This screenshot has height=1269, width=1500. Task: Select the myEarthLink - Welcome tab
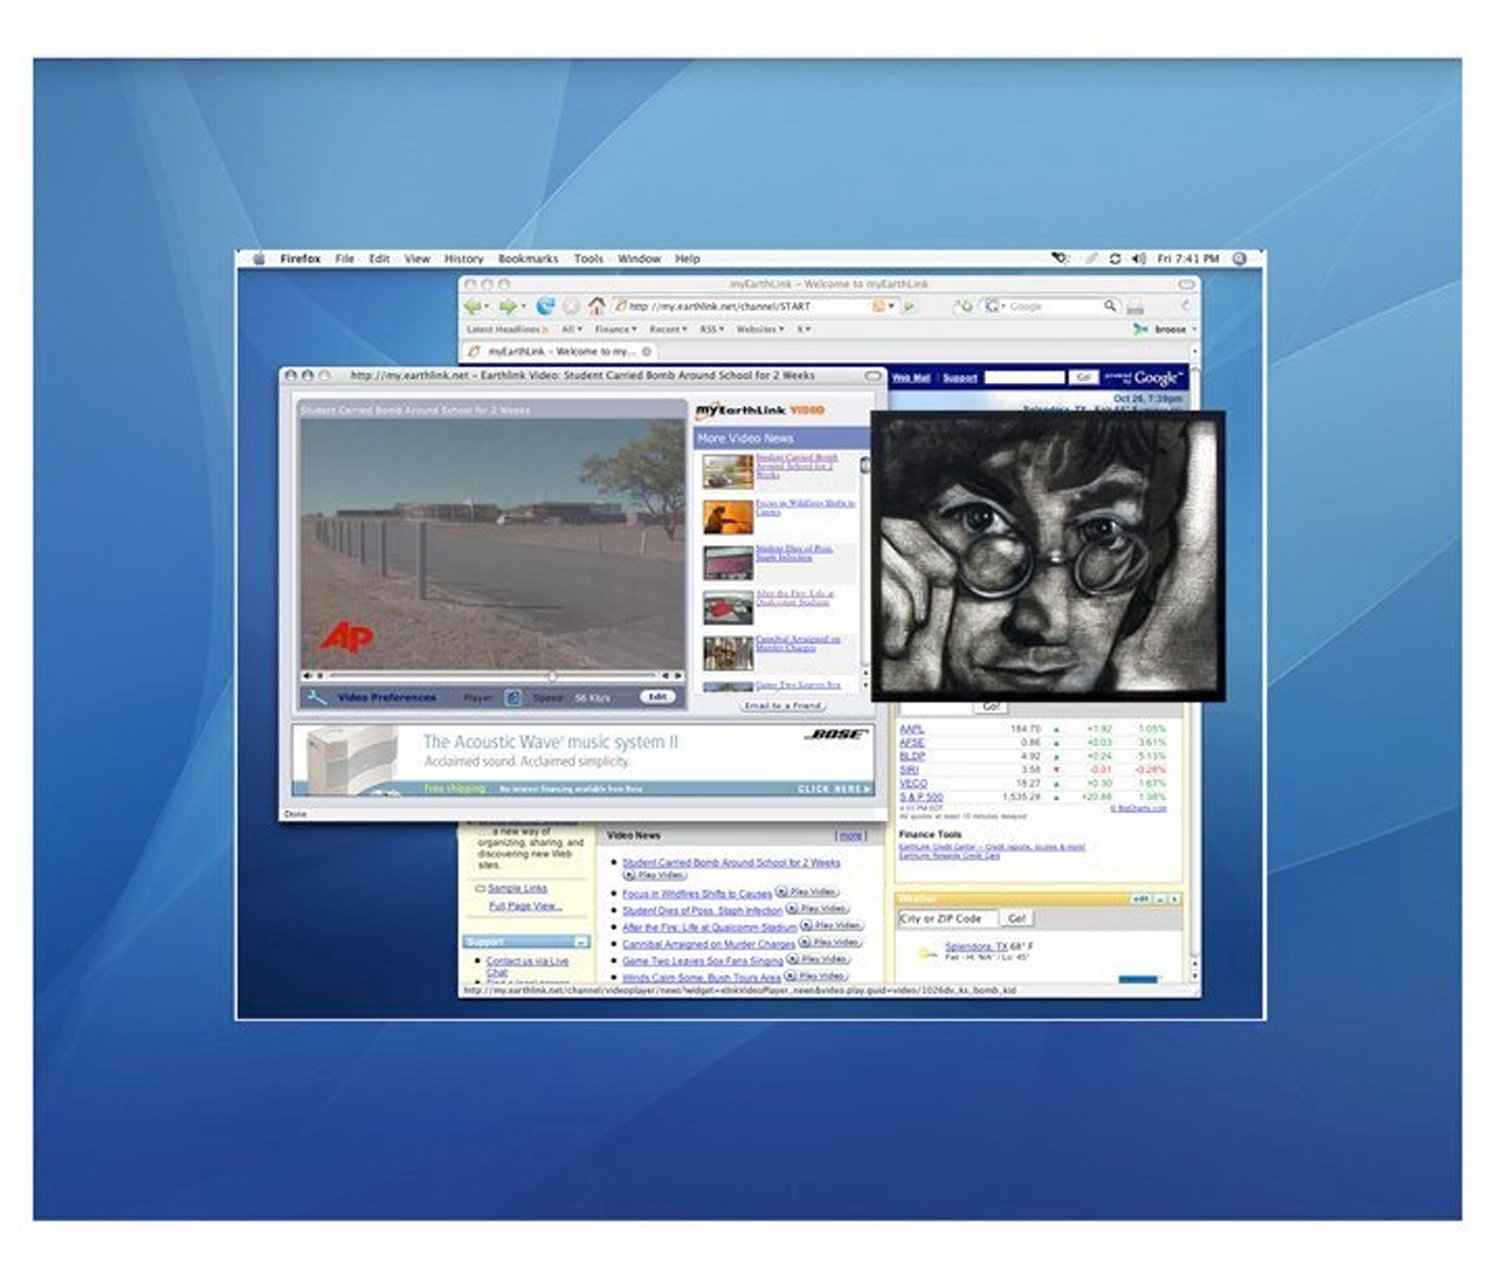click(x=560, y=351)
